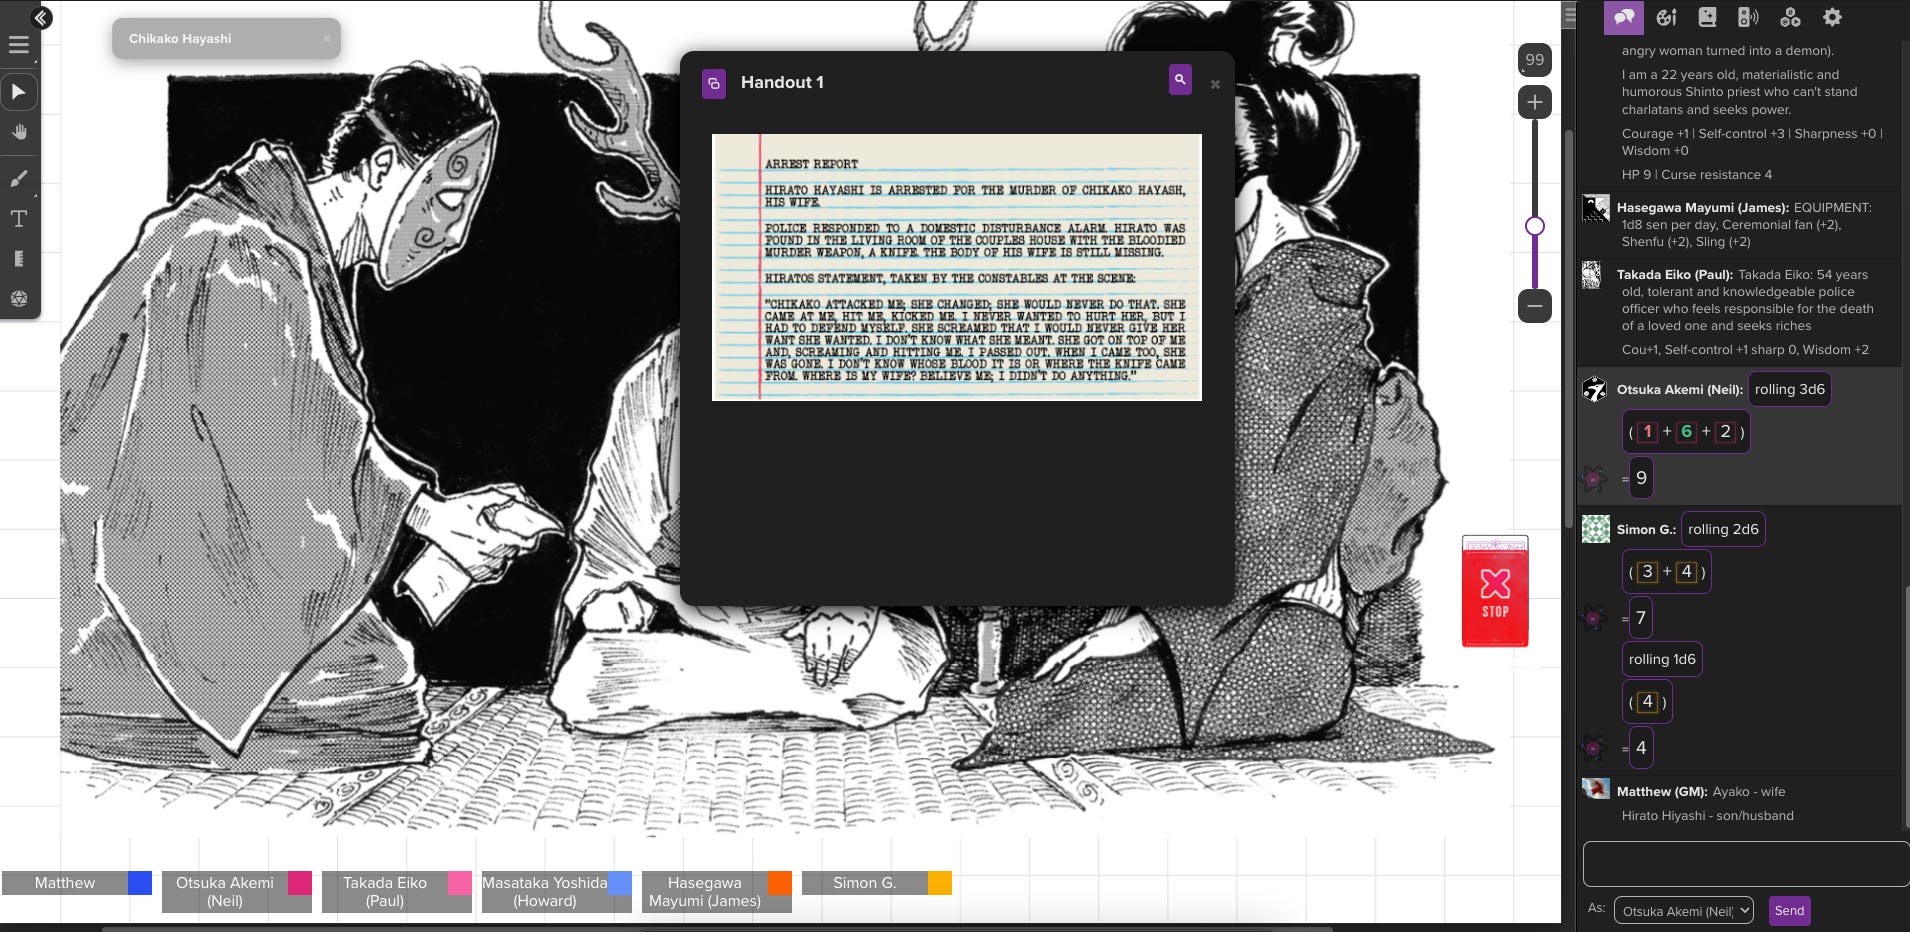Choose the Ruler measure tool
Viewport: 1910px width, 932px height.
(18, 259)
